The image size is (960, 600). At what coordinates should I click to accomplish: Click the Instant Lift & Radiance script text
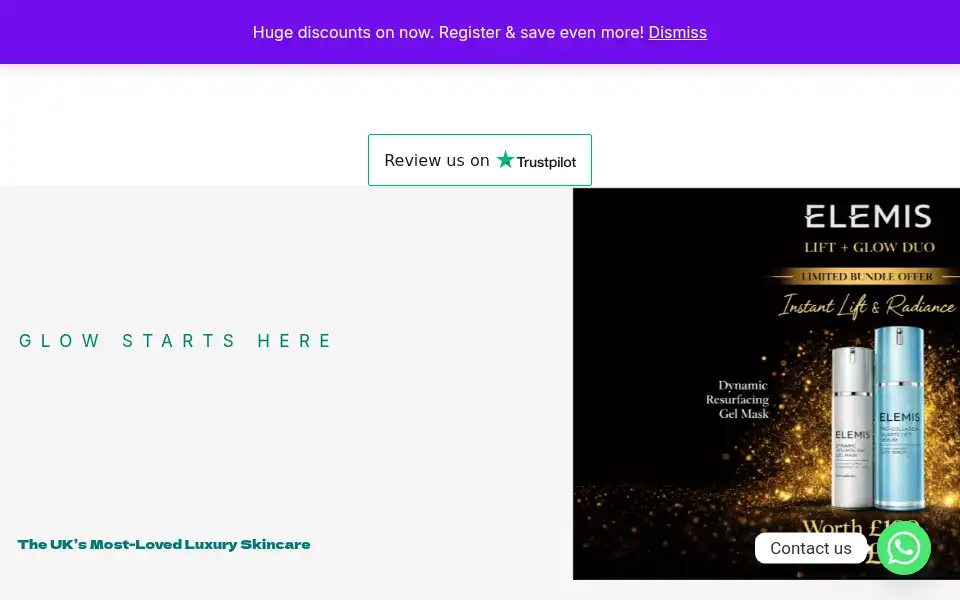[x=867, y=305]
